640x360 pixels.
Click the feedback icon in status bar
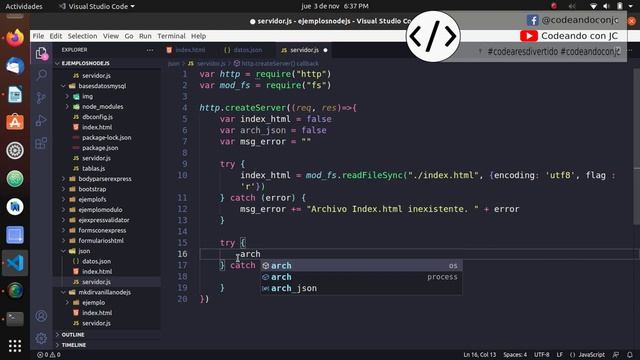(x=616, y=355)
